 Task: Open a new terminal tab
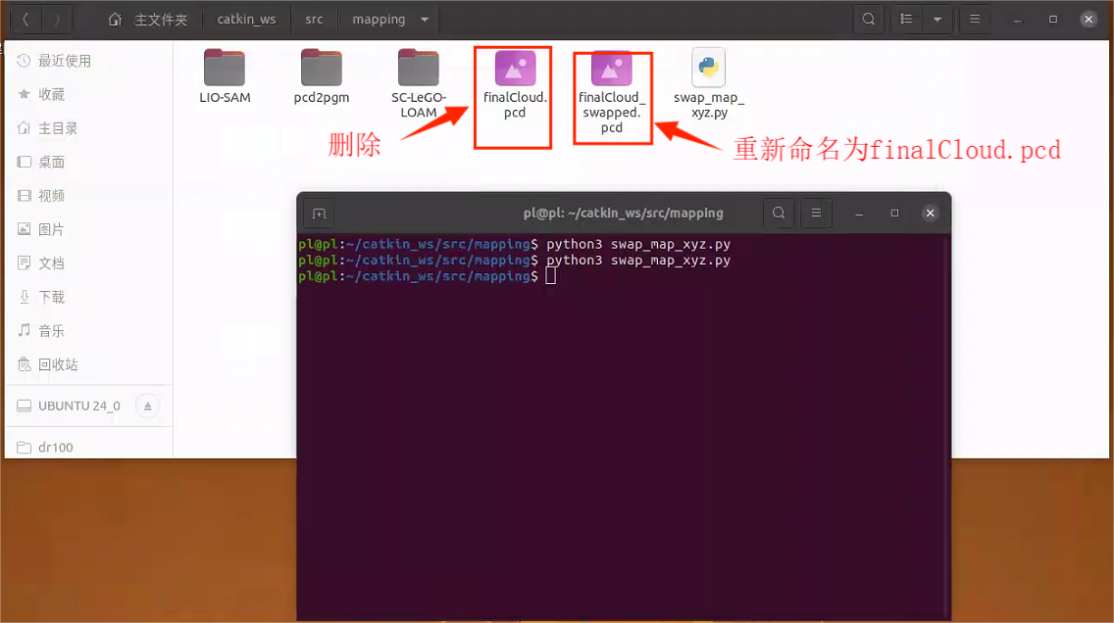[319, 213]
